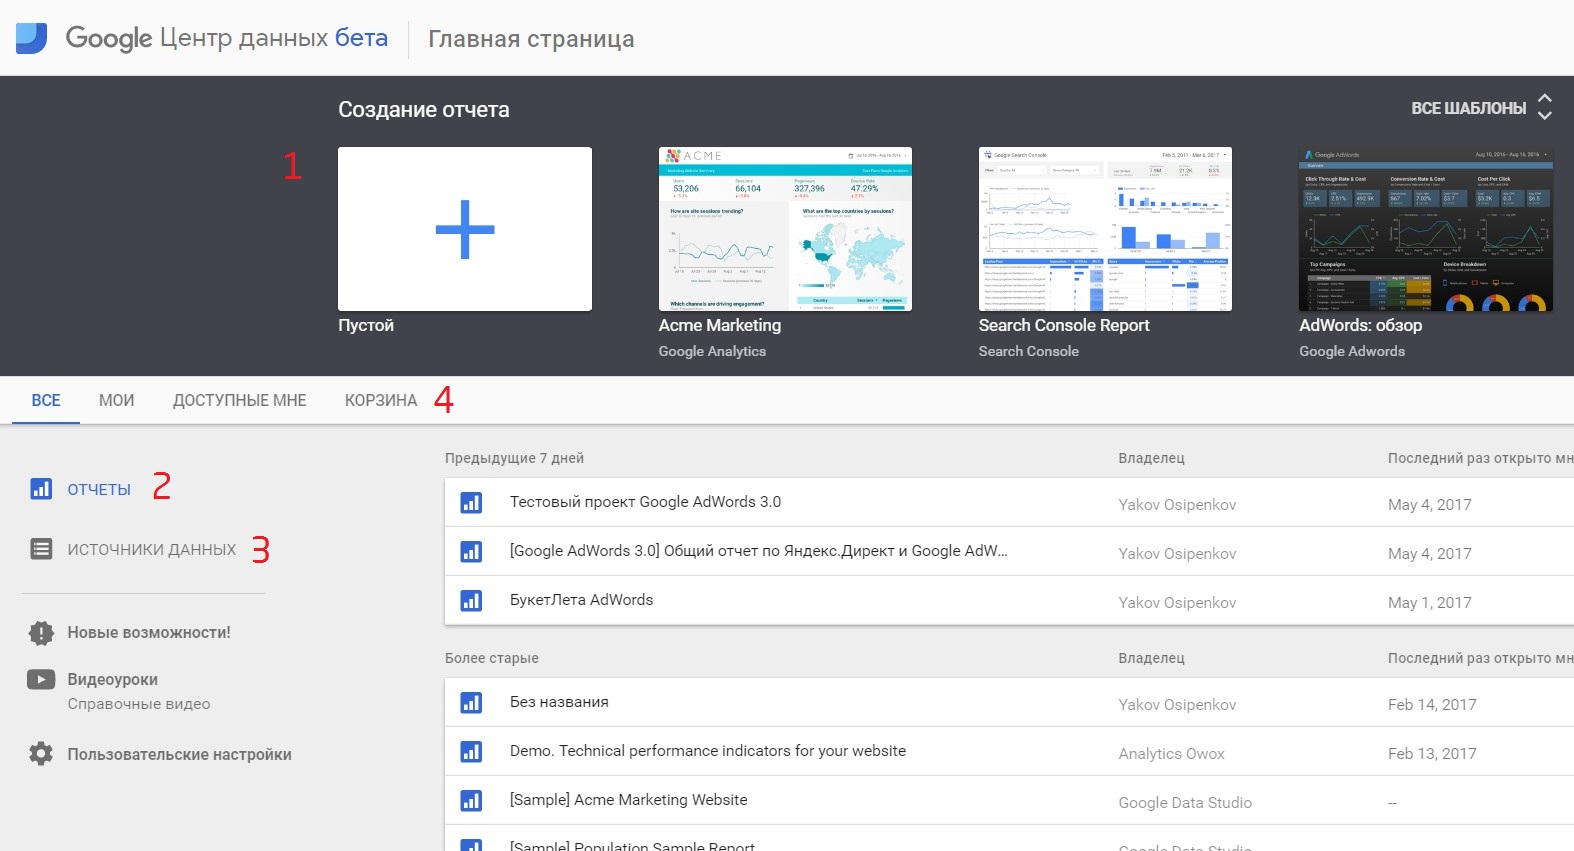Click date Feb 14, 2017 in the Без названия row

[1432, 705]
